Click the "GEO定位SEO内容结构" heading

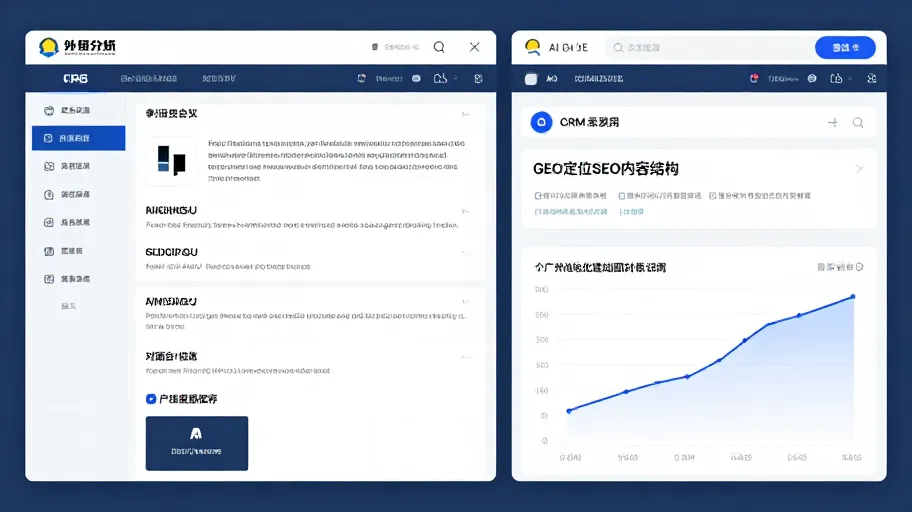tap(605, 169)
